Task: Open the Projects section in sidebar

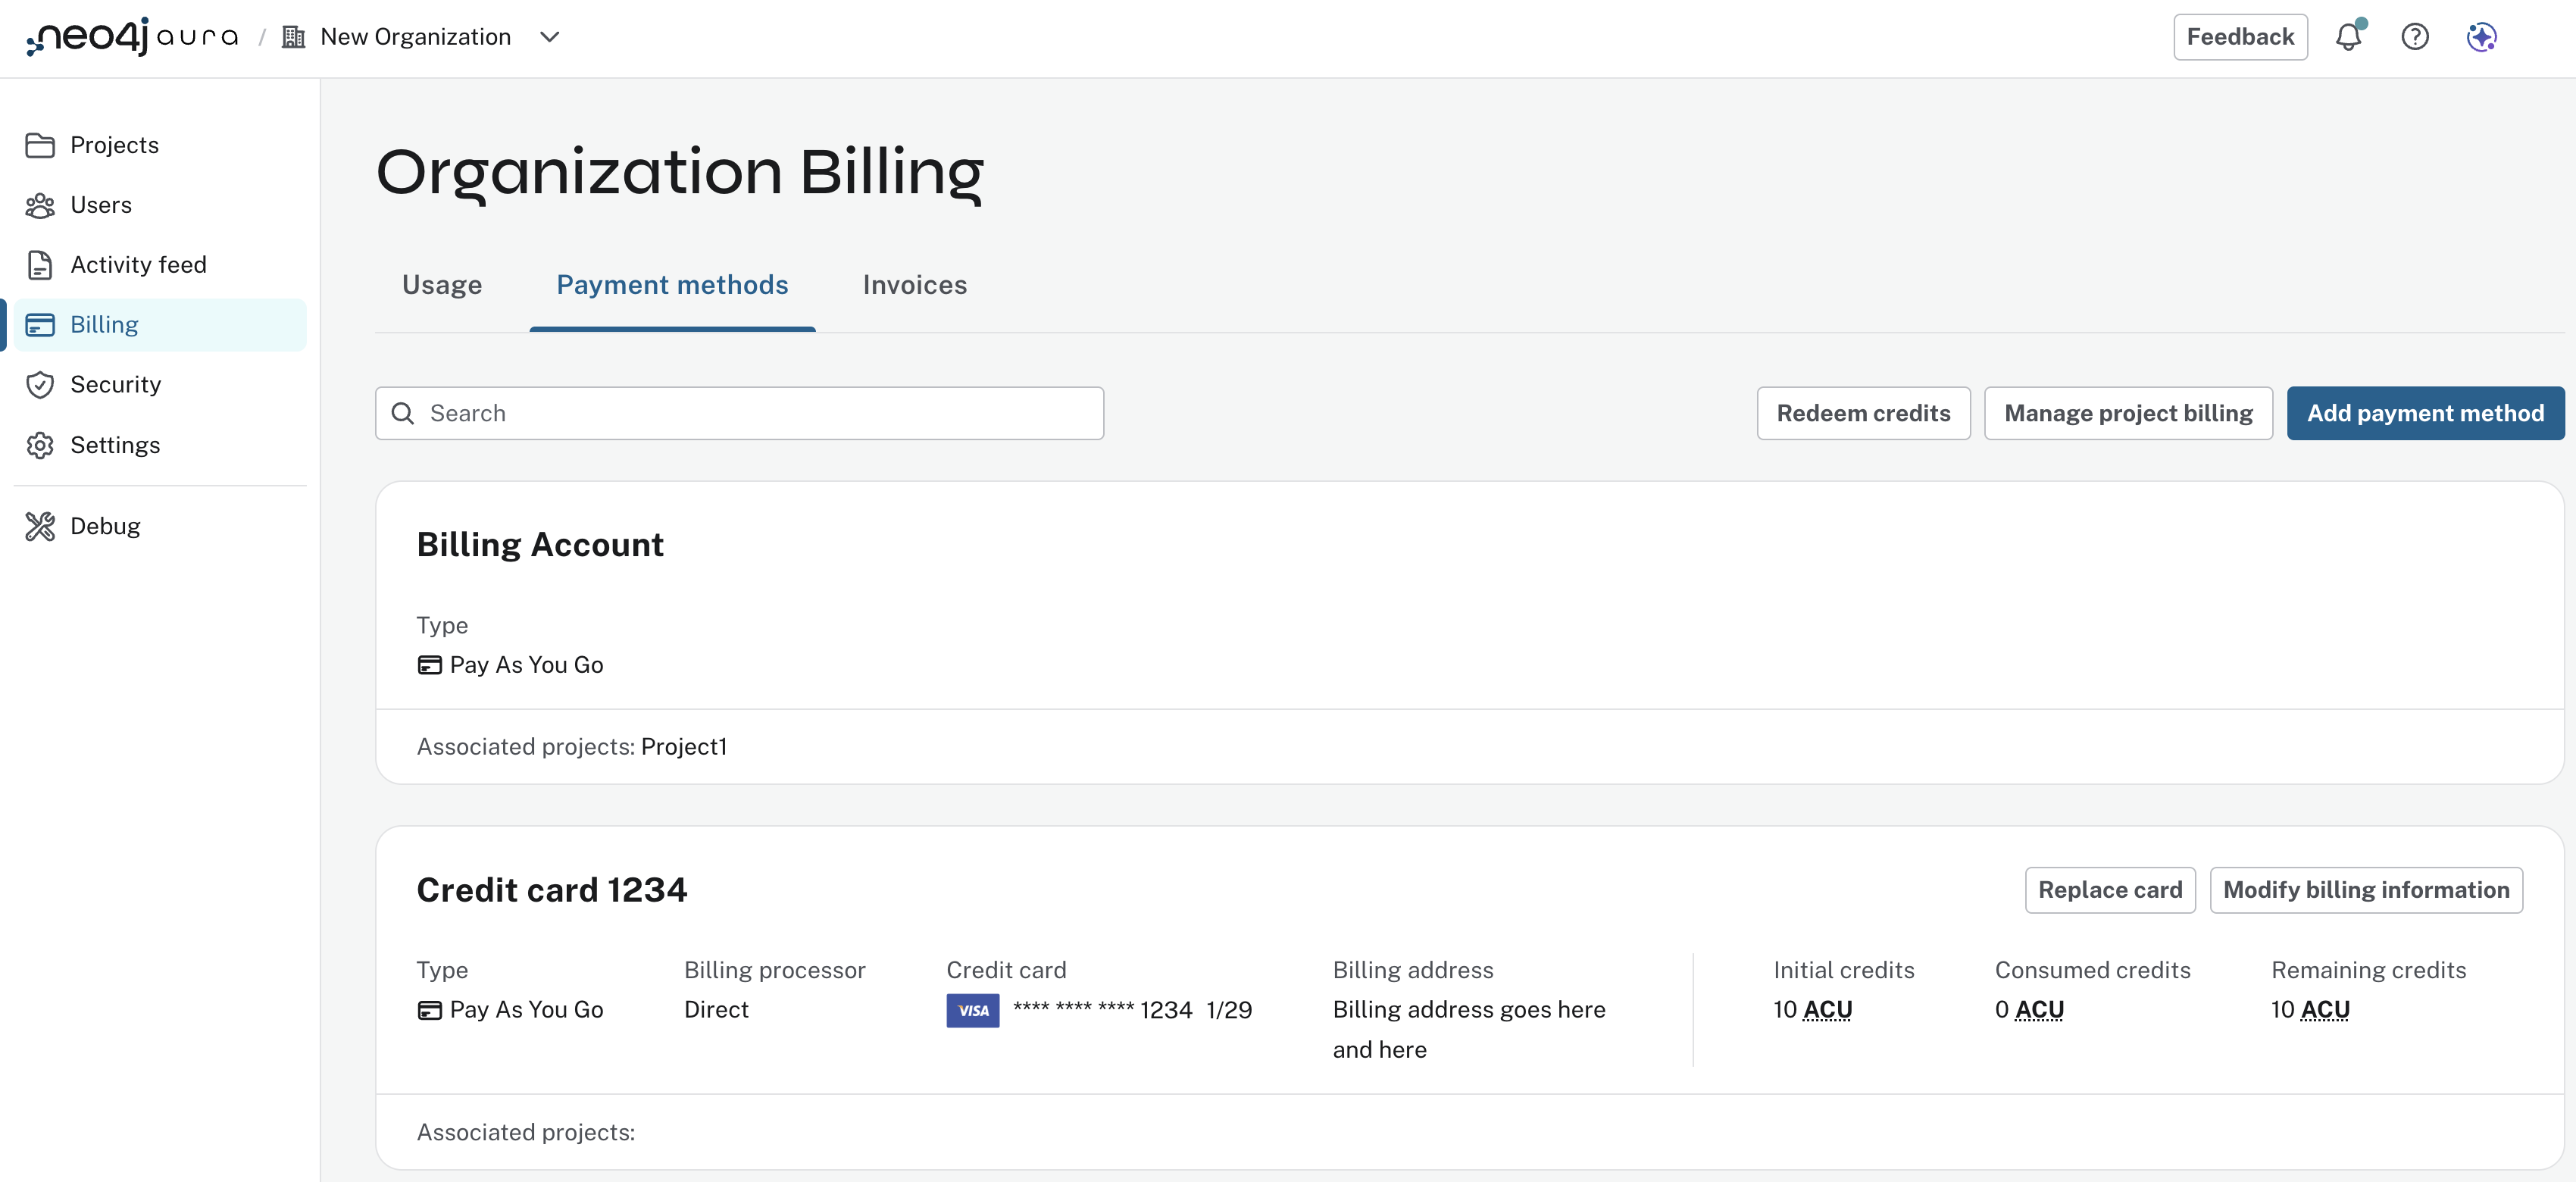Action: (114, 144)
